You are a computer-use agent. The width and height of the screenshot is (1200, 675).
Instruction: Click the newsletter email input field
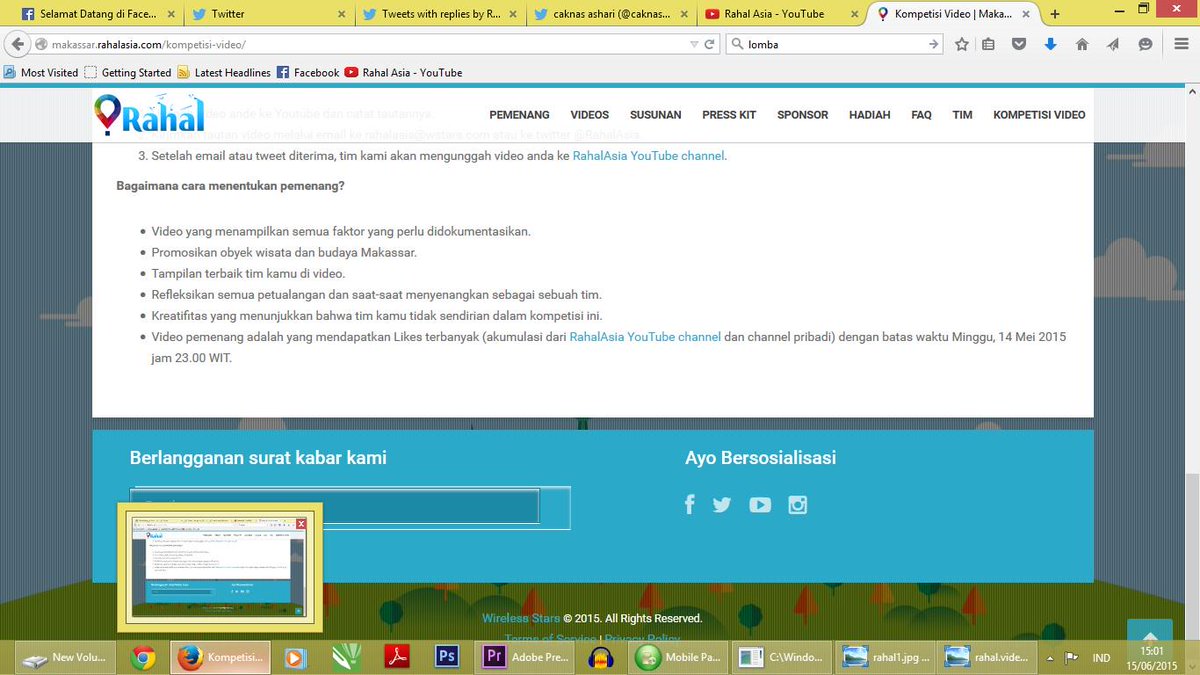coord(335,507)
